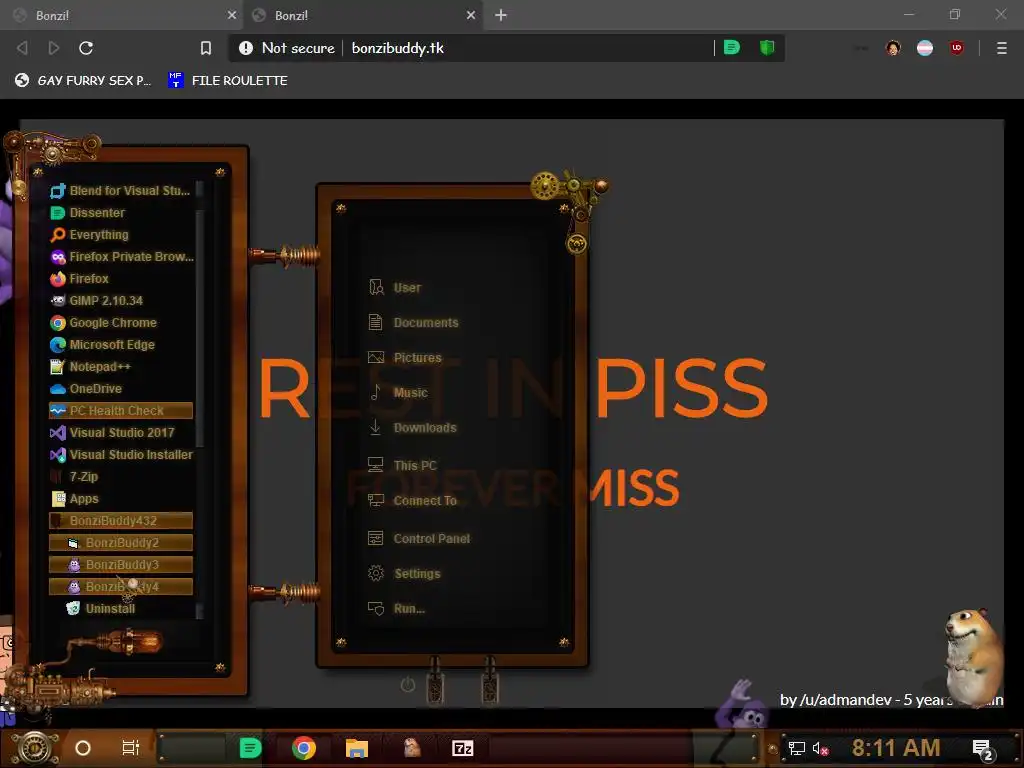Open the FILE ROULETTE bookmark
This screenshot has height=768, width=1024.
coord(227,80)
